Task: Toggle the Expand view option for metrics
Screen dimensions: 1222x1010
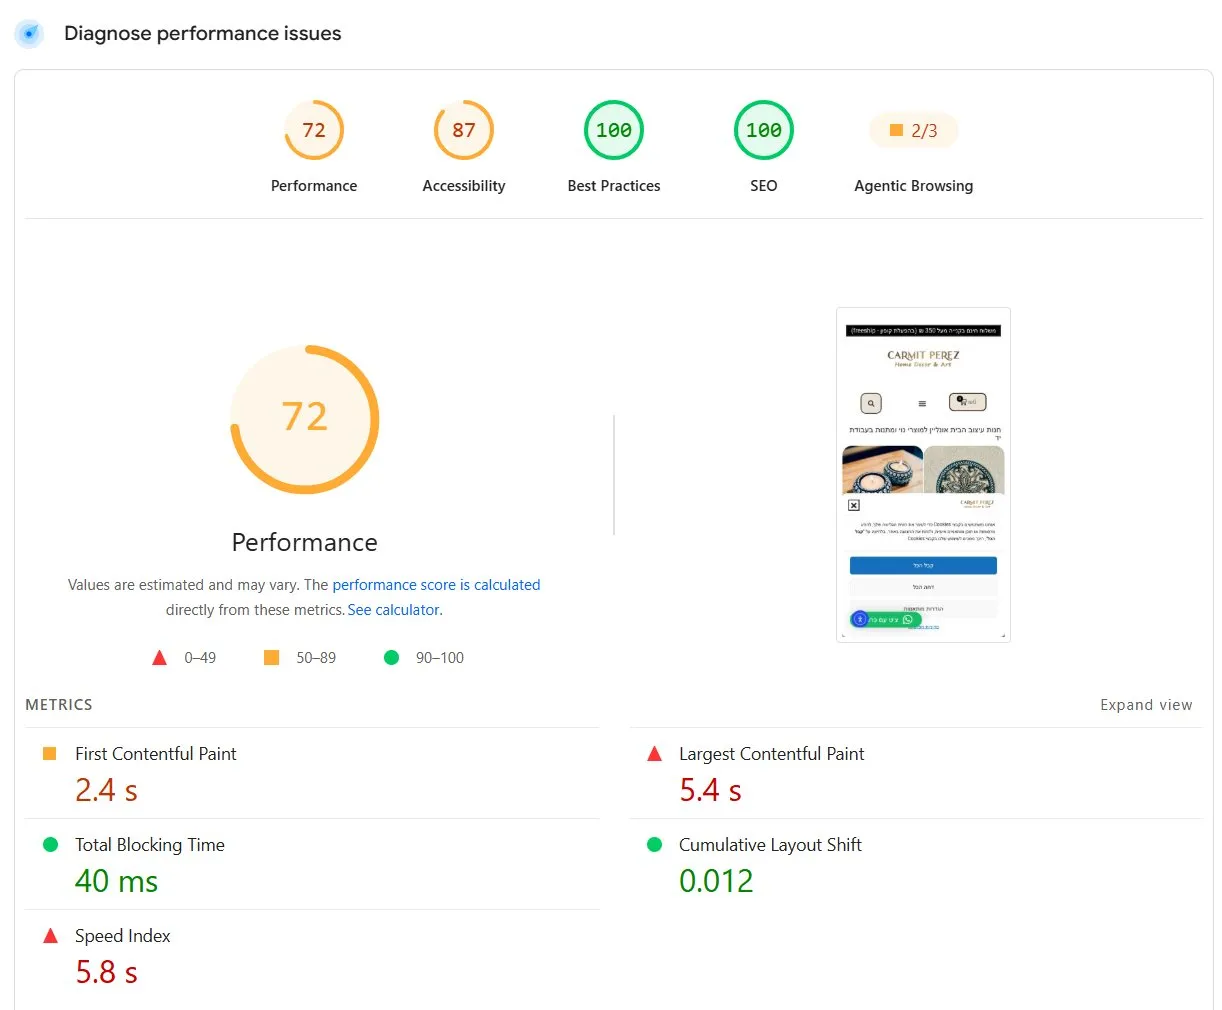Action: coord(1146,705)
